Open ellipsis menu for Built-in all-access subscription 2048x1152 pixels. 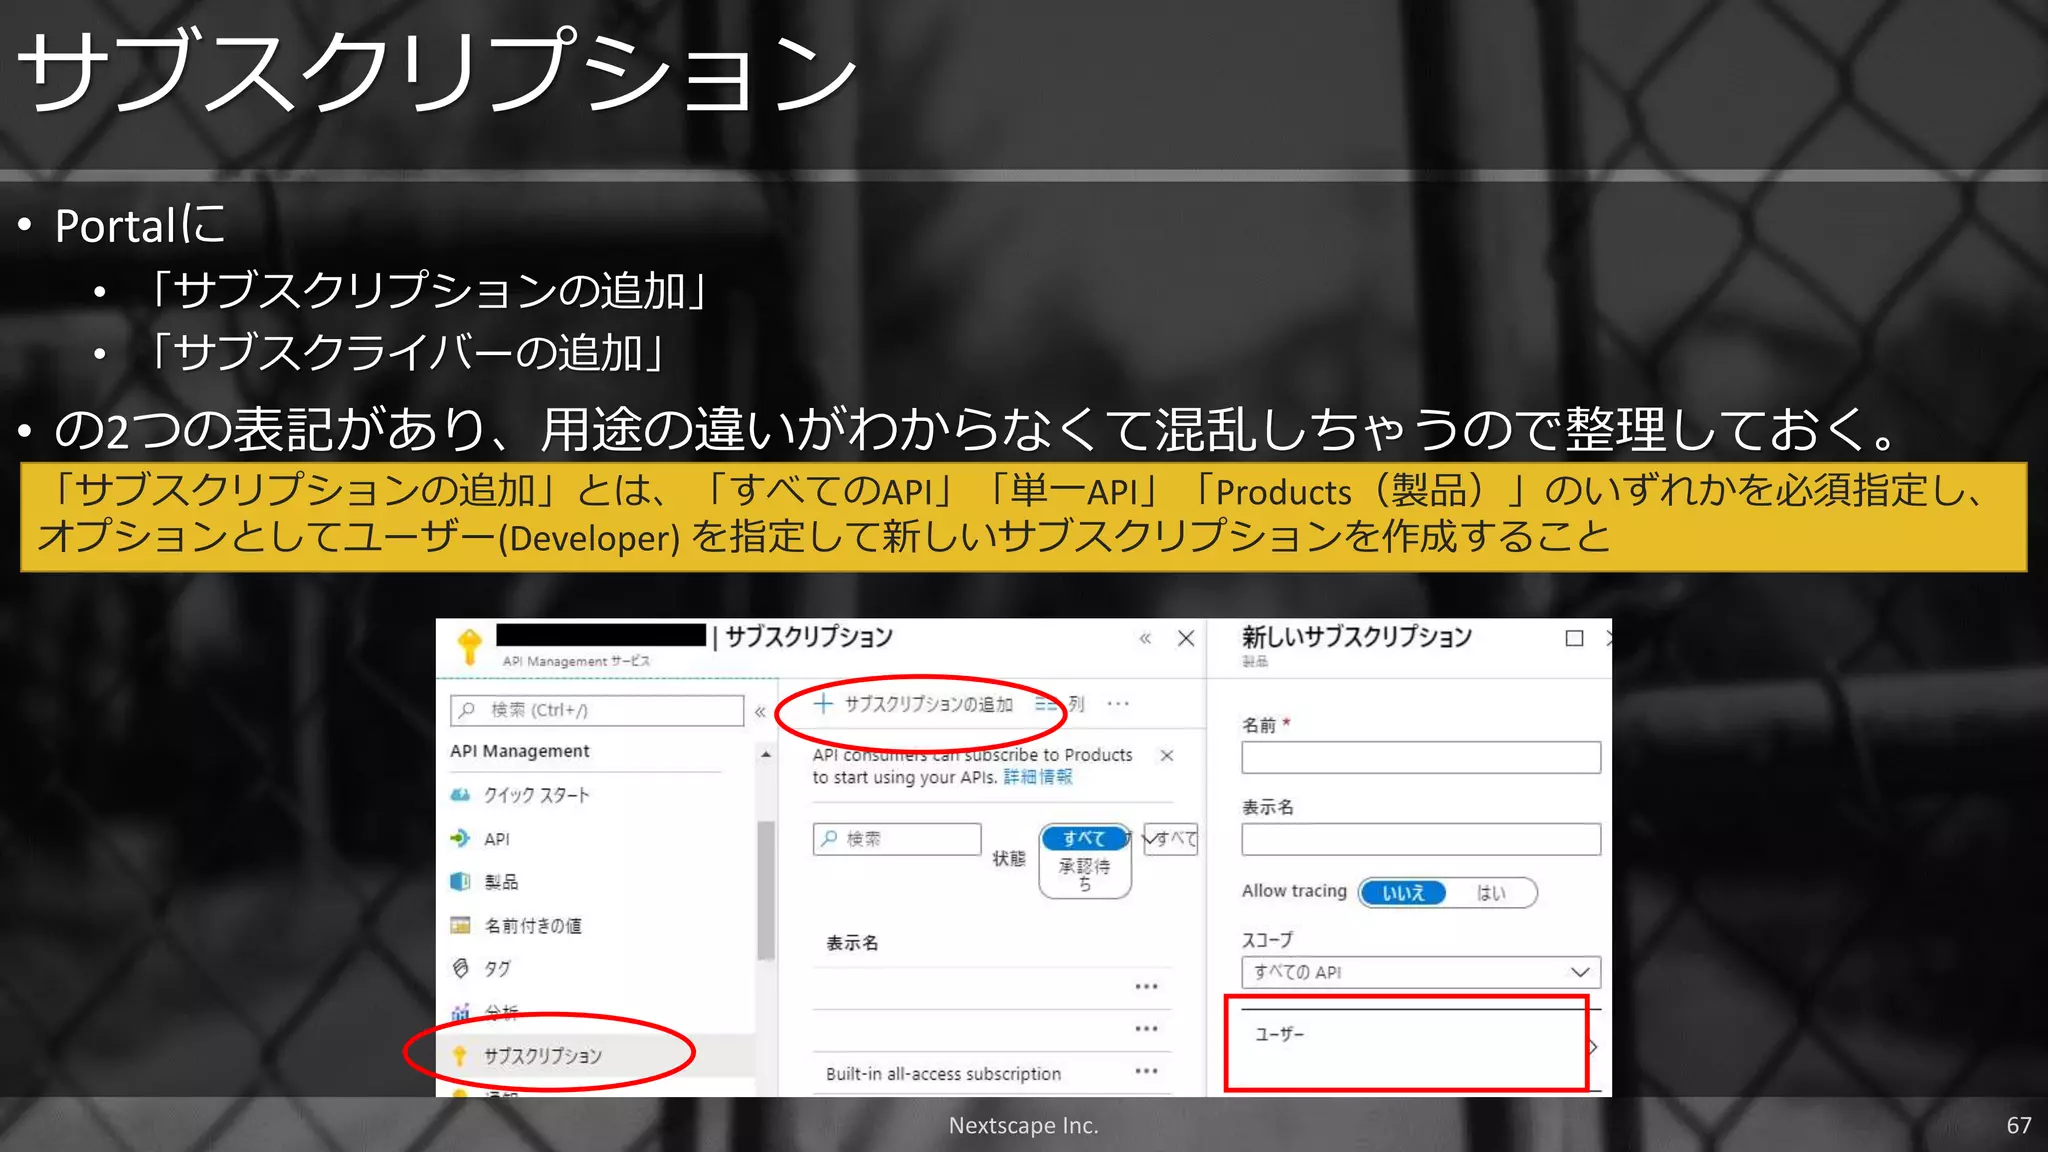(x=1146, y=1071)
